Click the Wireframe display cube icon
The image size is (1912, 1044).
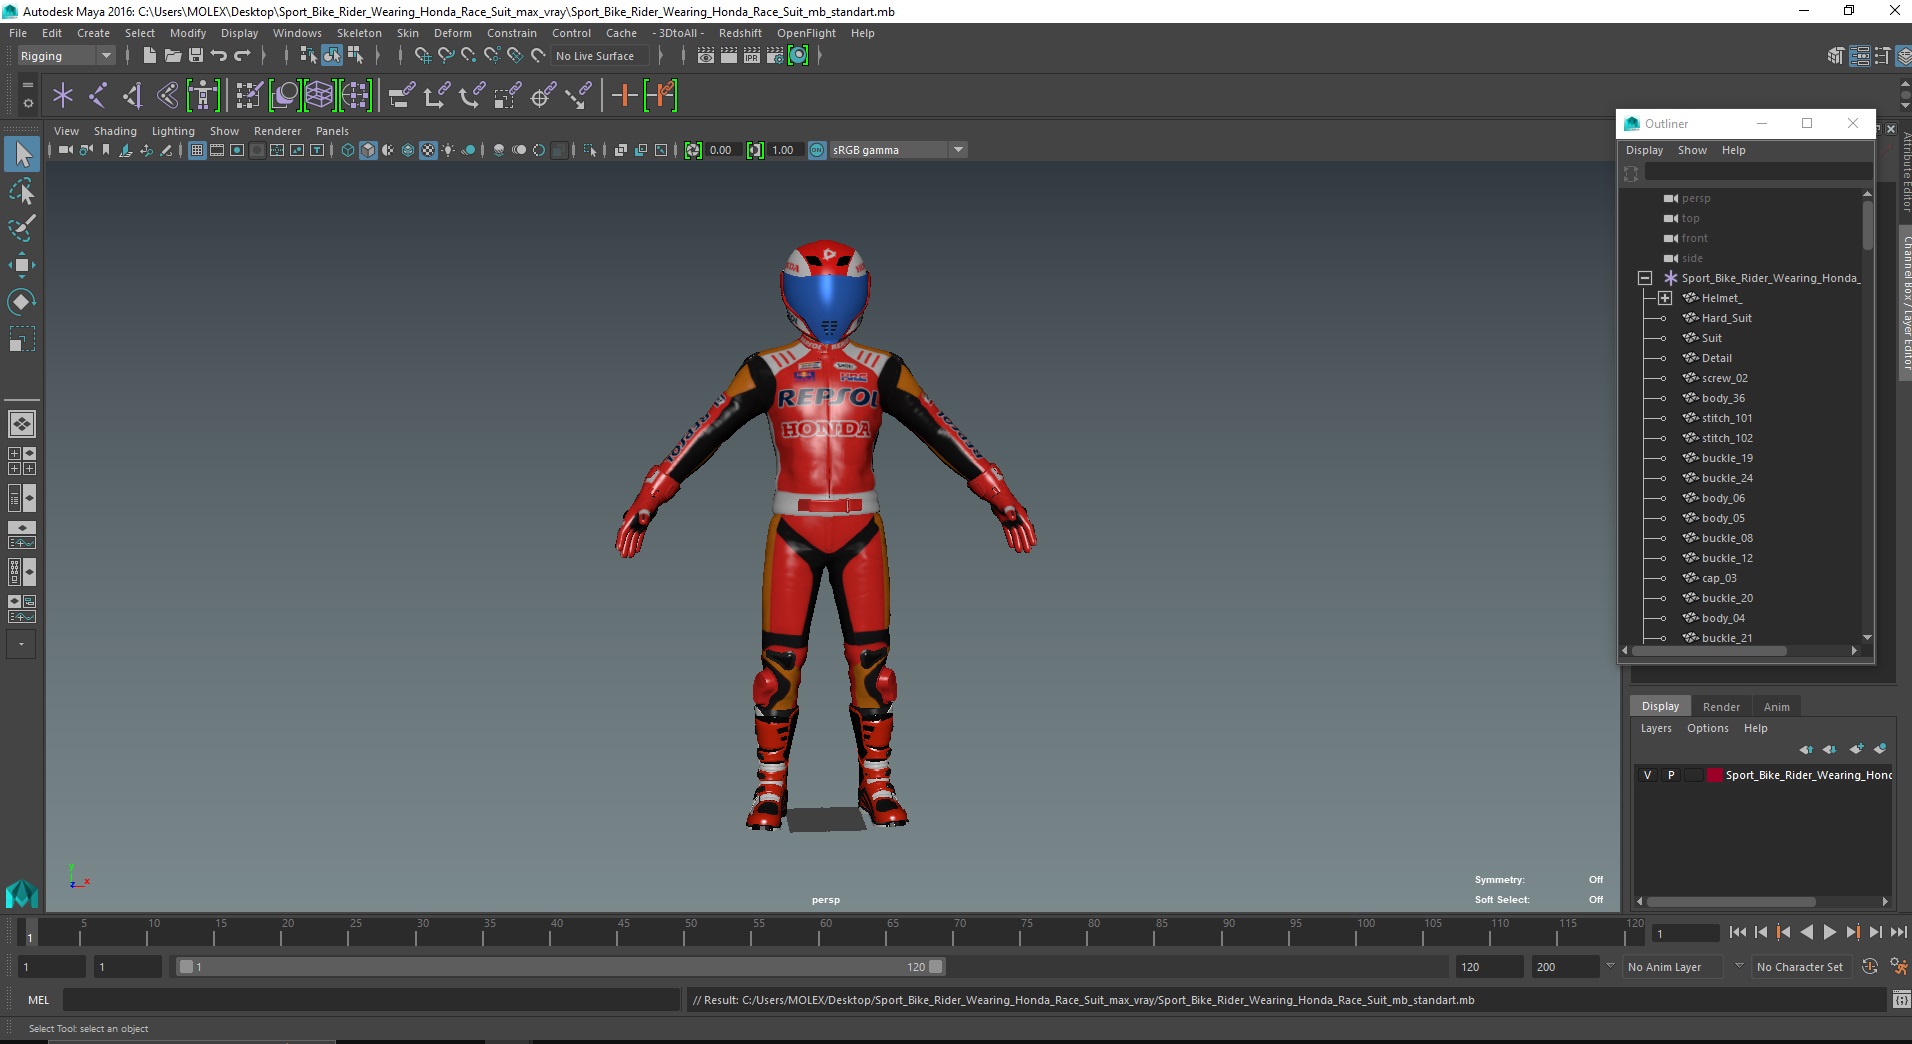[x=348, y=150]
